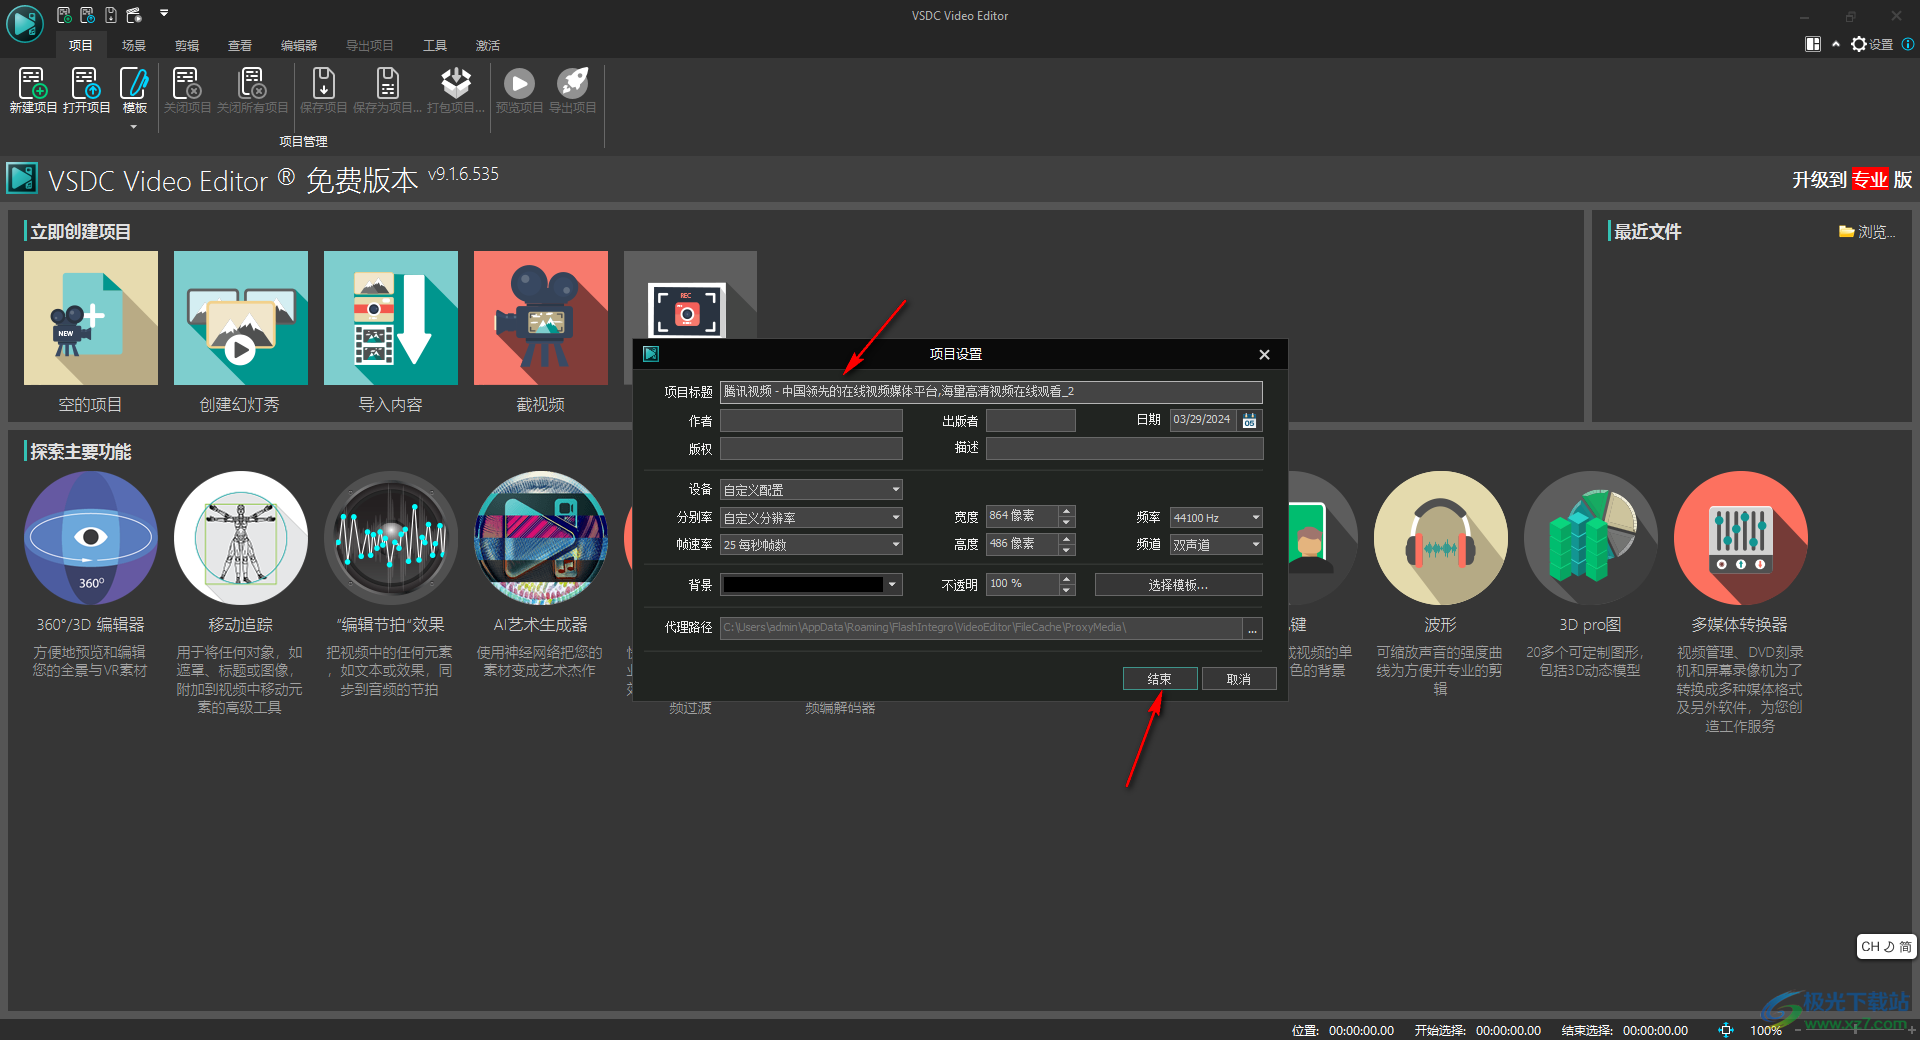Open the Activate (激活) ribbon tab
The width and height of the screenshot is (1920, 1040).
coord(488,46)
